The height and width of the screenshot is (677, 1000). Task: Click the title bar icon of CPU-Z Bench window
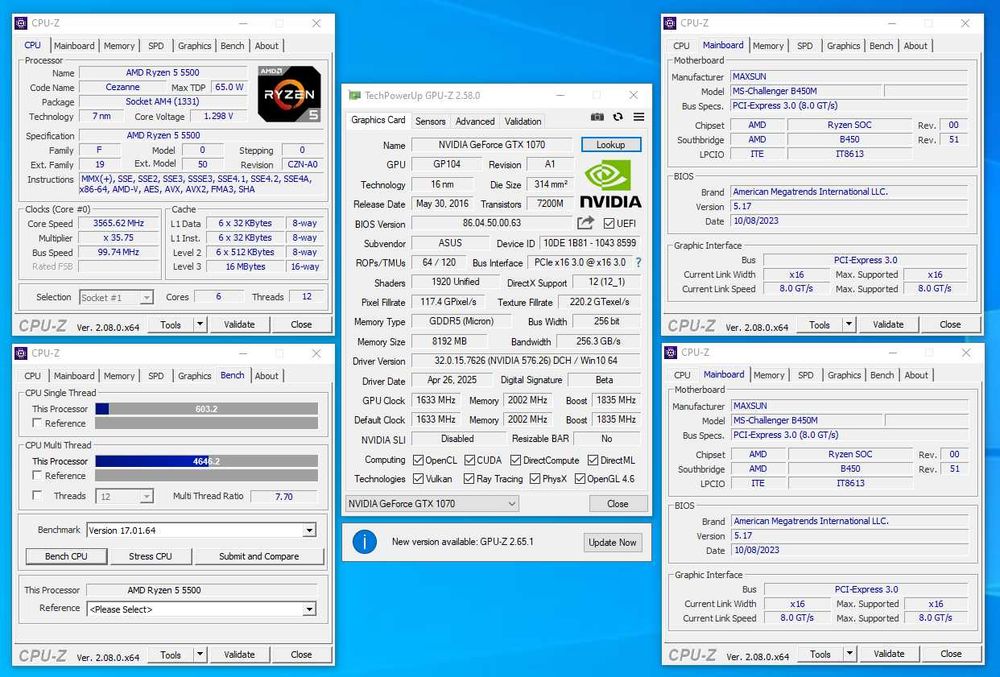click(21, 353)
